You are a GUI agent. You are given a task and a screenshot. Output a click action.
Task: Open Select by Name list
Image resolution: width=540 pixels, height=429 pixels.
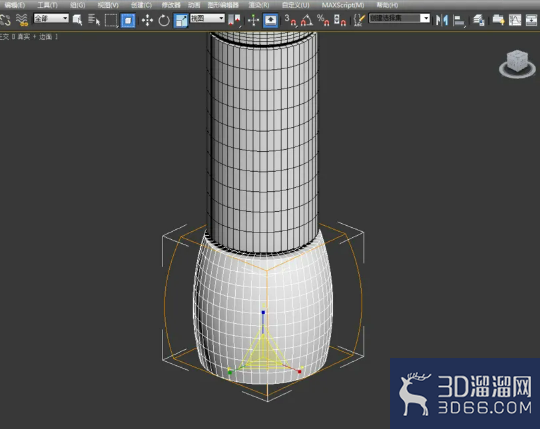coord(94,20)
